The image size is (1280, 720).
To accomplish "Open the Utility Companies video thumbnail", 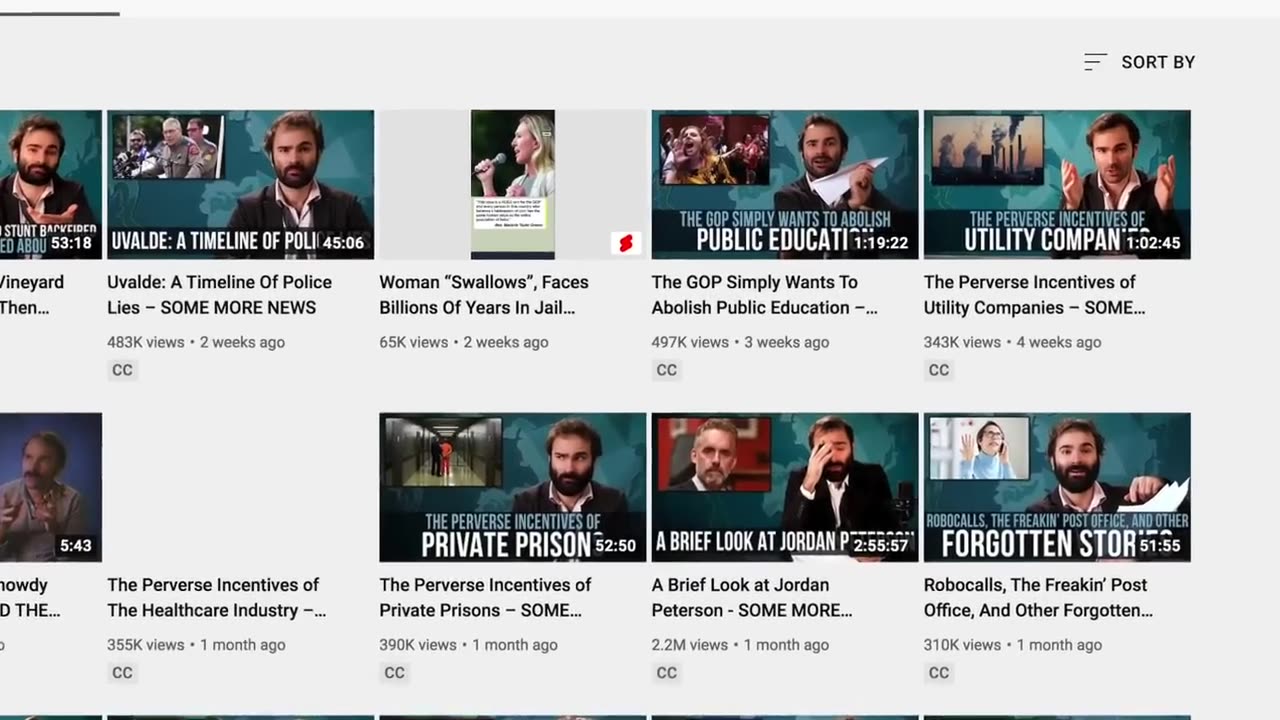I will tap(1057, 185).
